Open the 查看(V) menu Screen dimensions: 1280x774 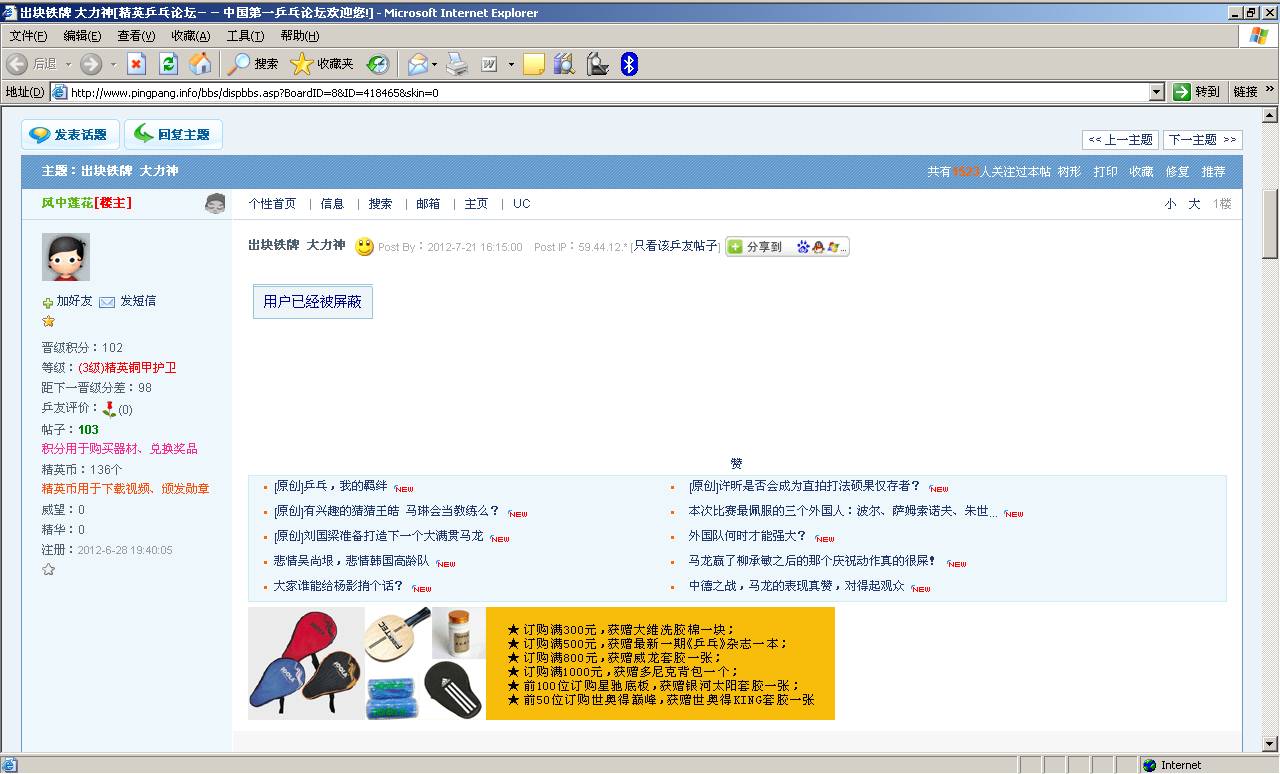pos(136,36)
